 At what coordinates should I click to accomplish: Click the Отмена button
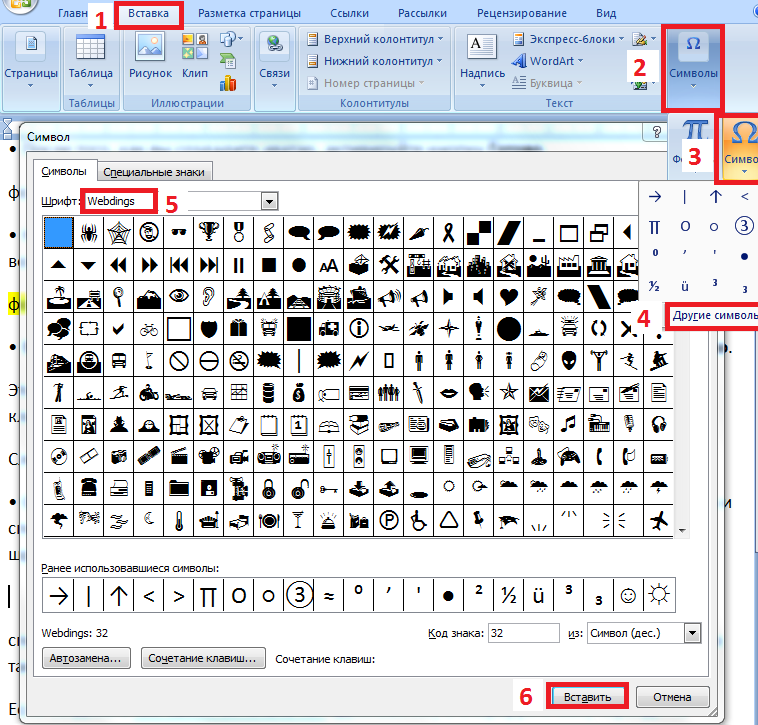(x=672, y=697)
